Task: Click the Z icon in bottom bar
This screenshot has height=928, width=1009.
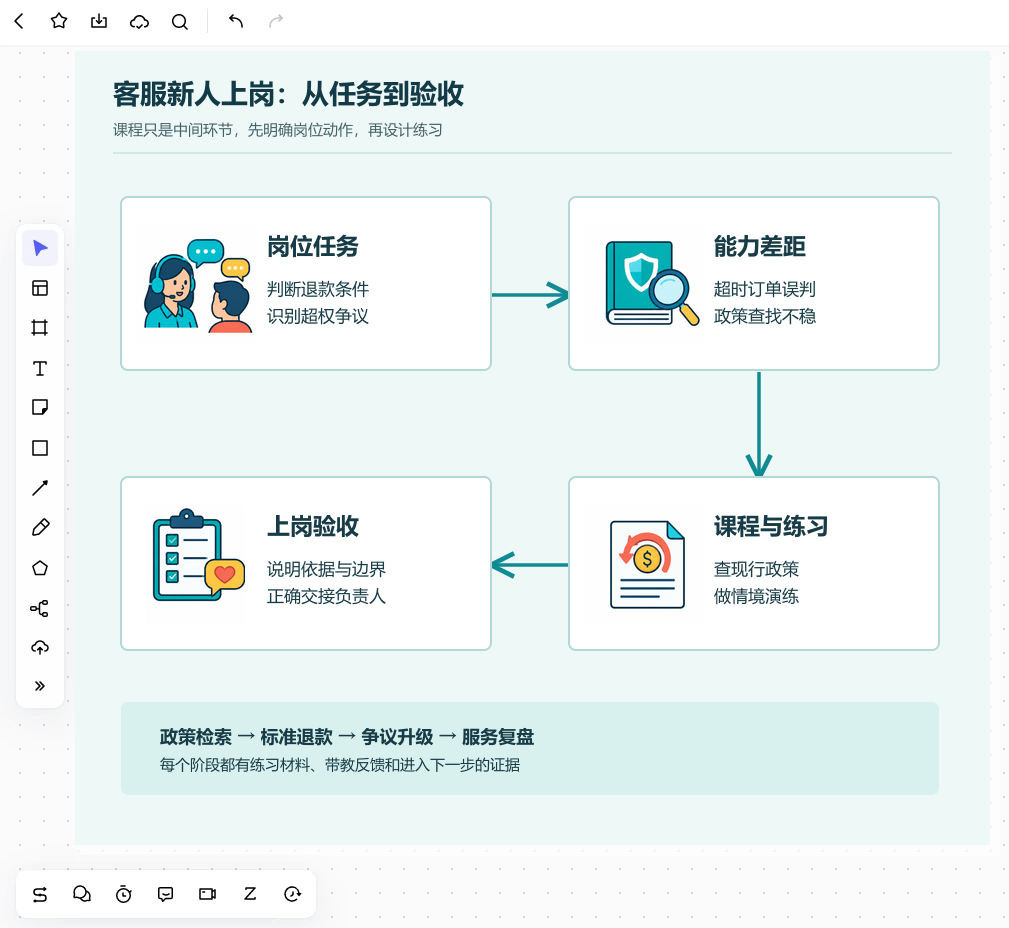Action: tap(250, 894)
